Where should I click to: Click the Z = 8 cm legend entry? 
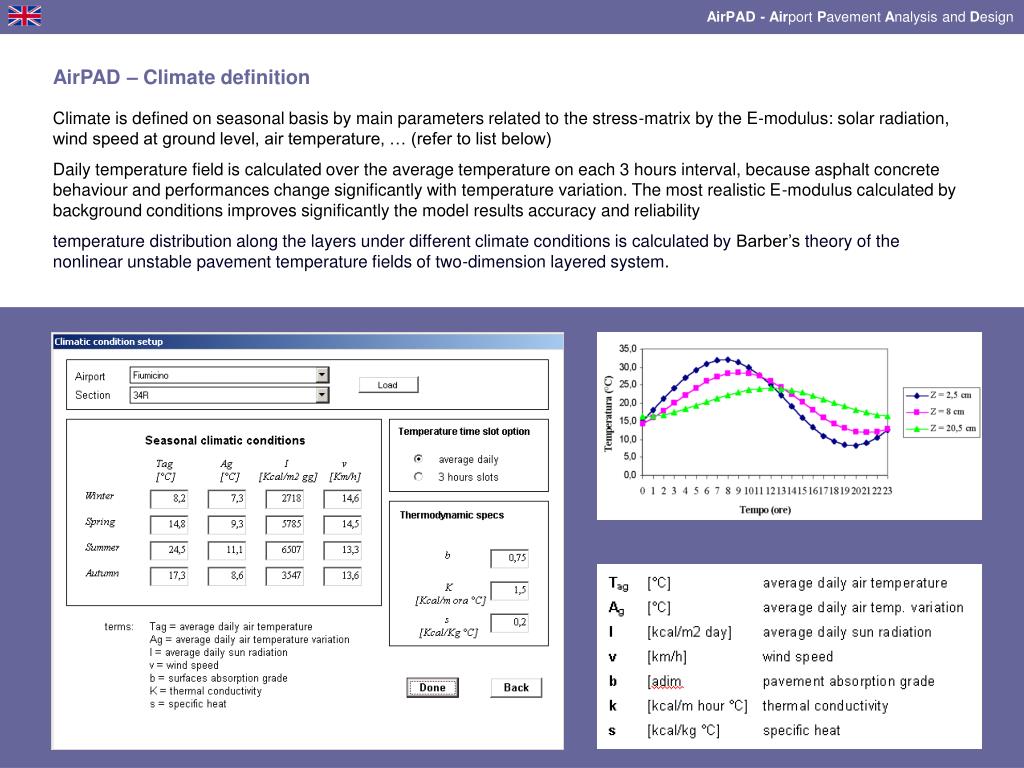[937, 411]
